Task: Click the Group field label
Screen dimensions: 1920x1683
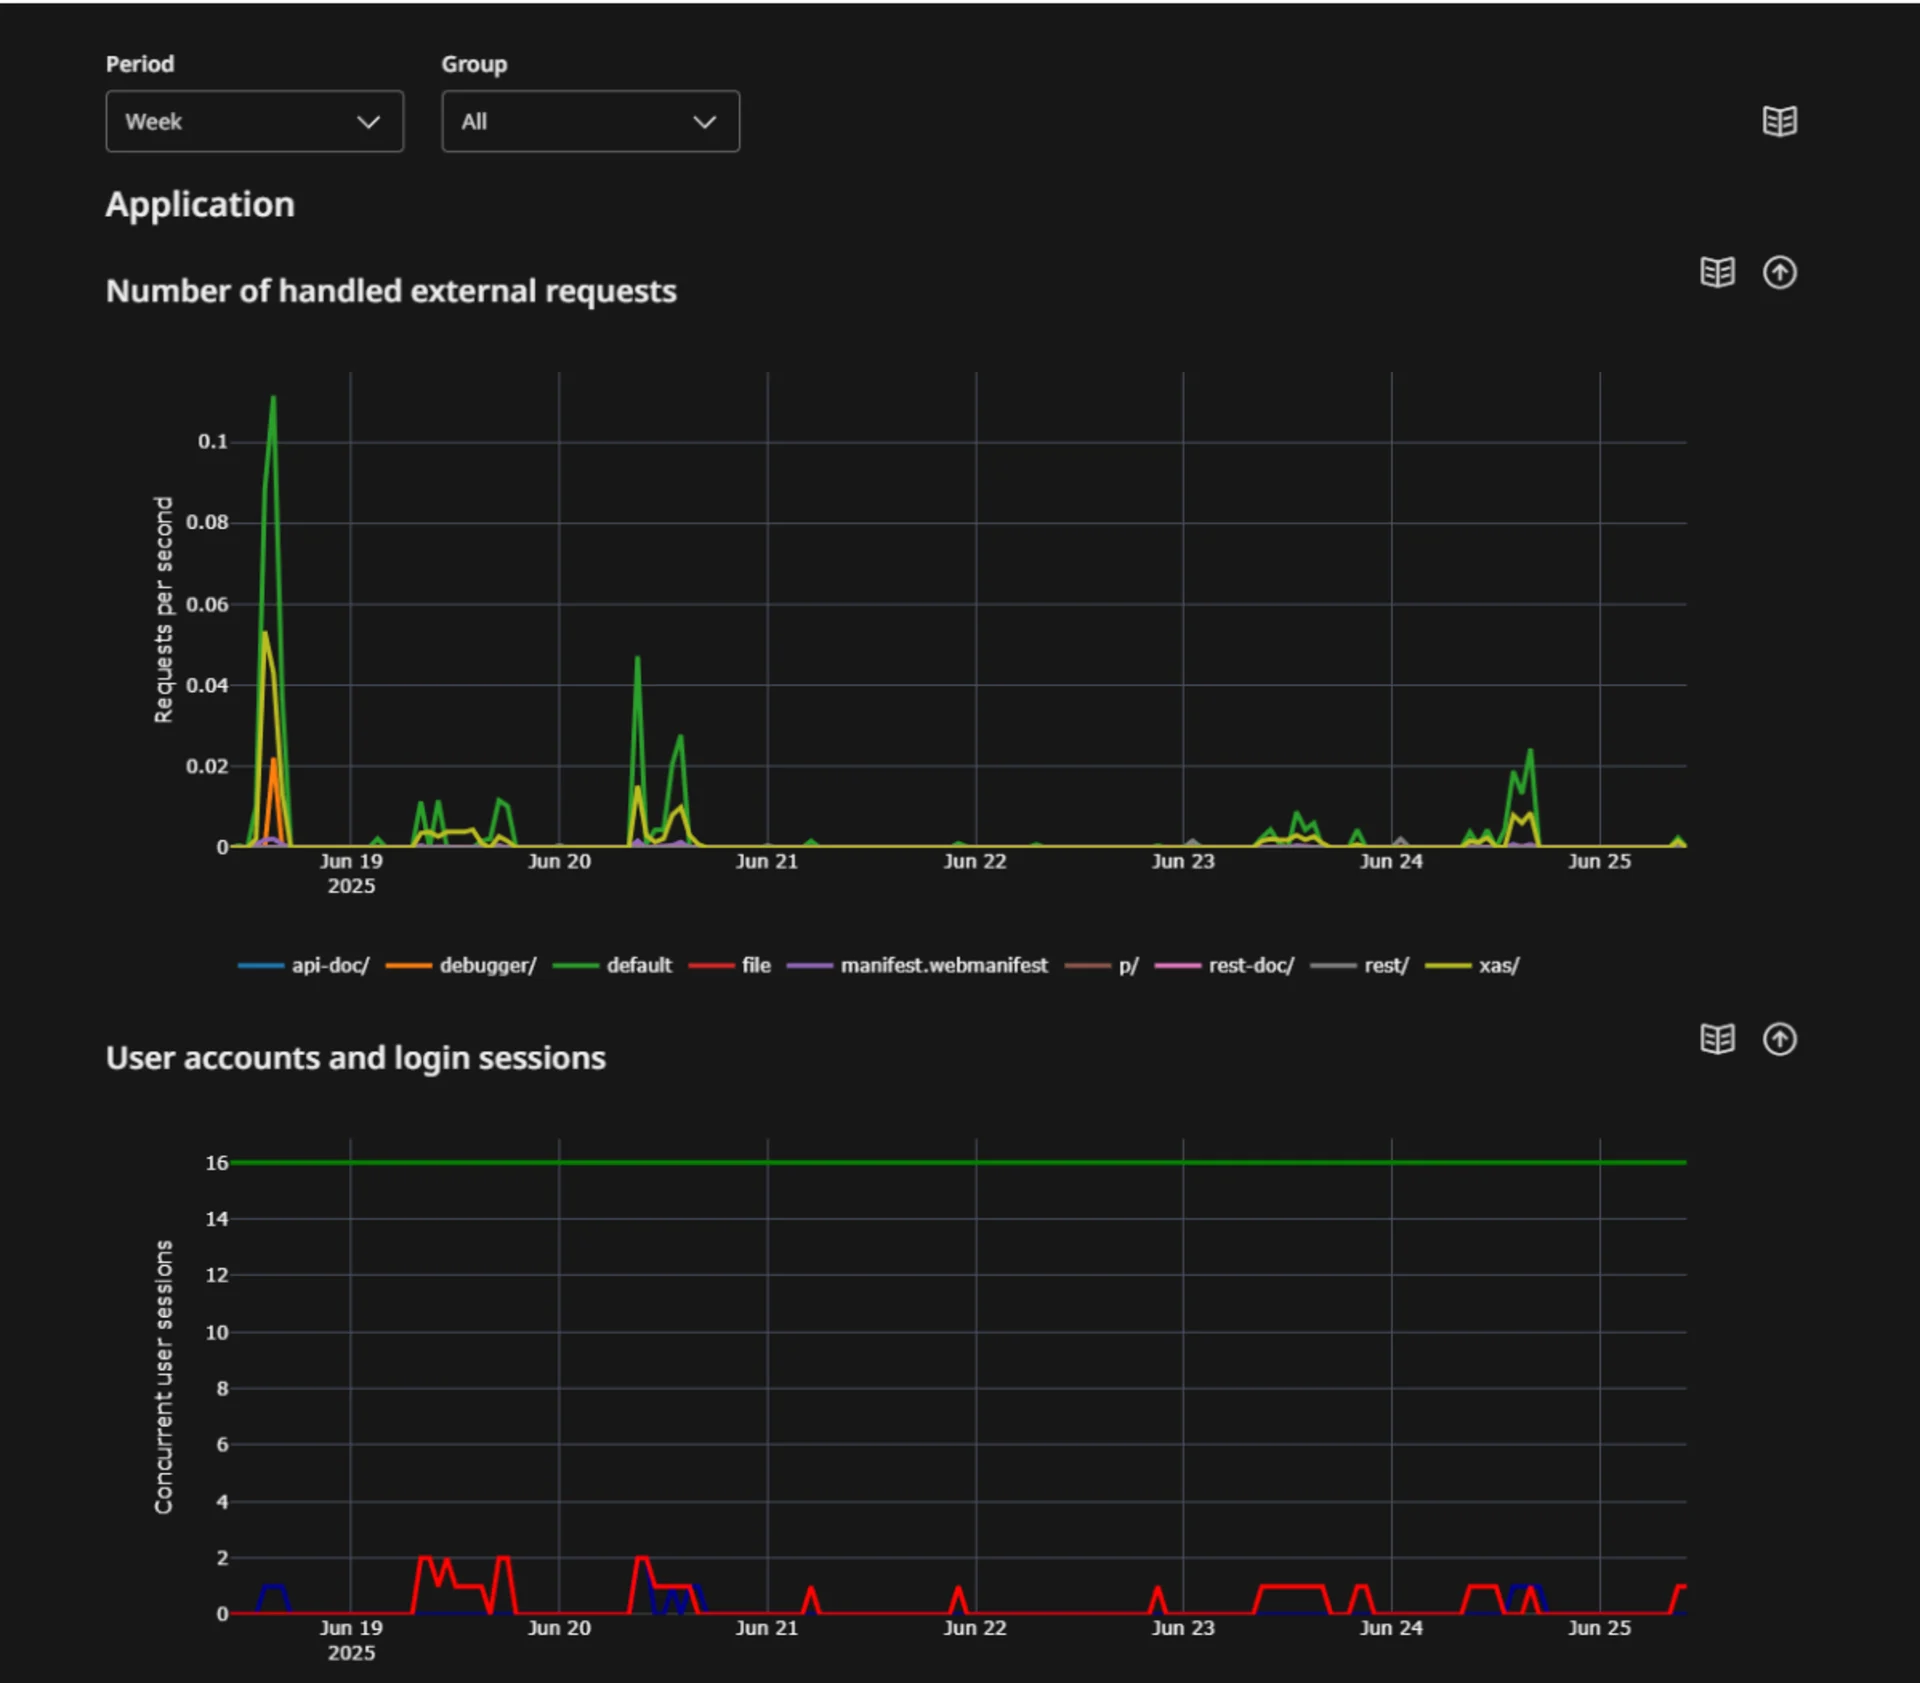Action: point(474,64)
